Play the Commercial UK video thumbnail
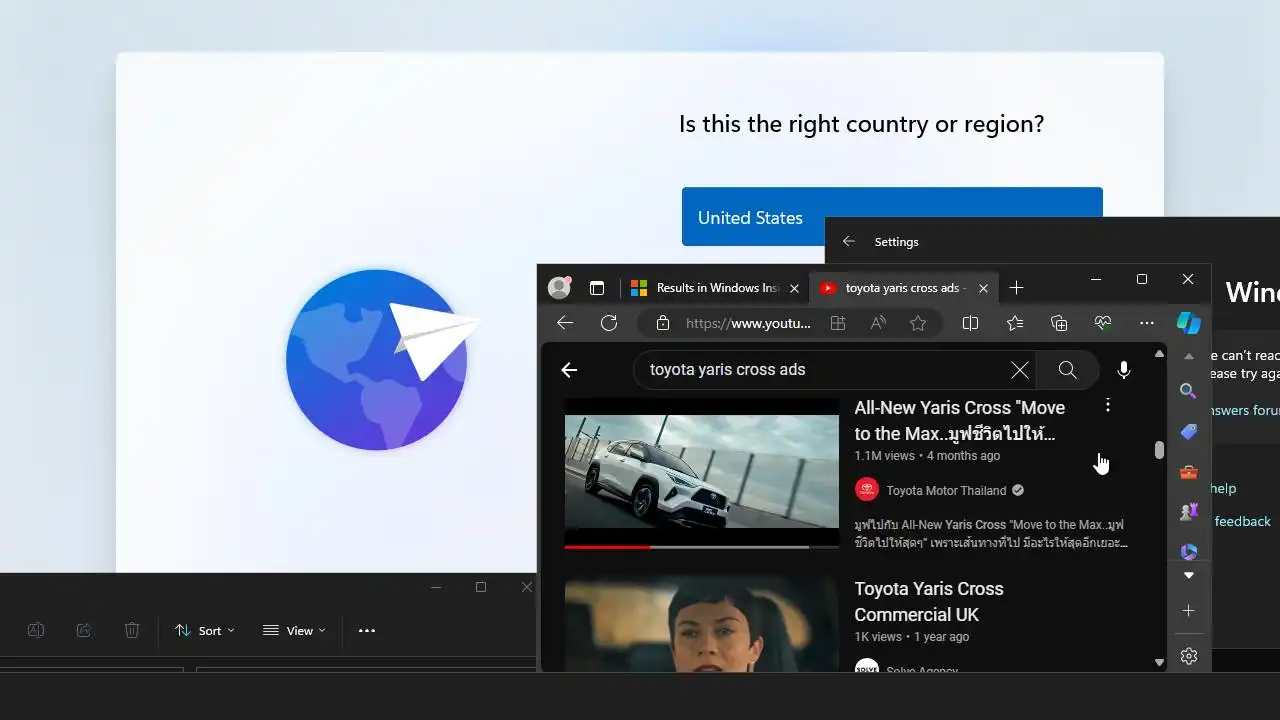This screenshot has width=1280, height=720. pos(702,625)
